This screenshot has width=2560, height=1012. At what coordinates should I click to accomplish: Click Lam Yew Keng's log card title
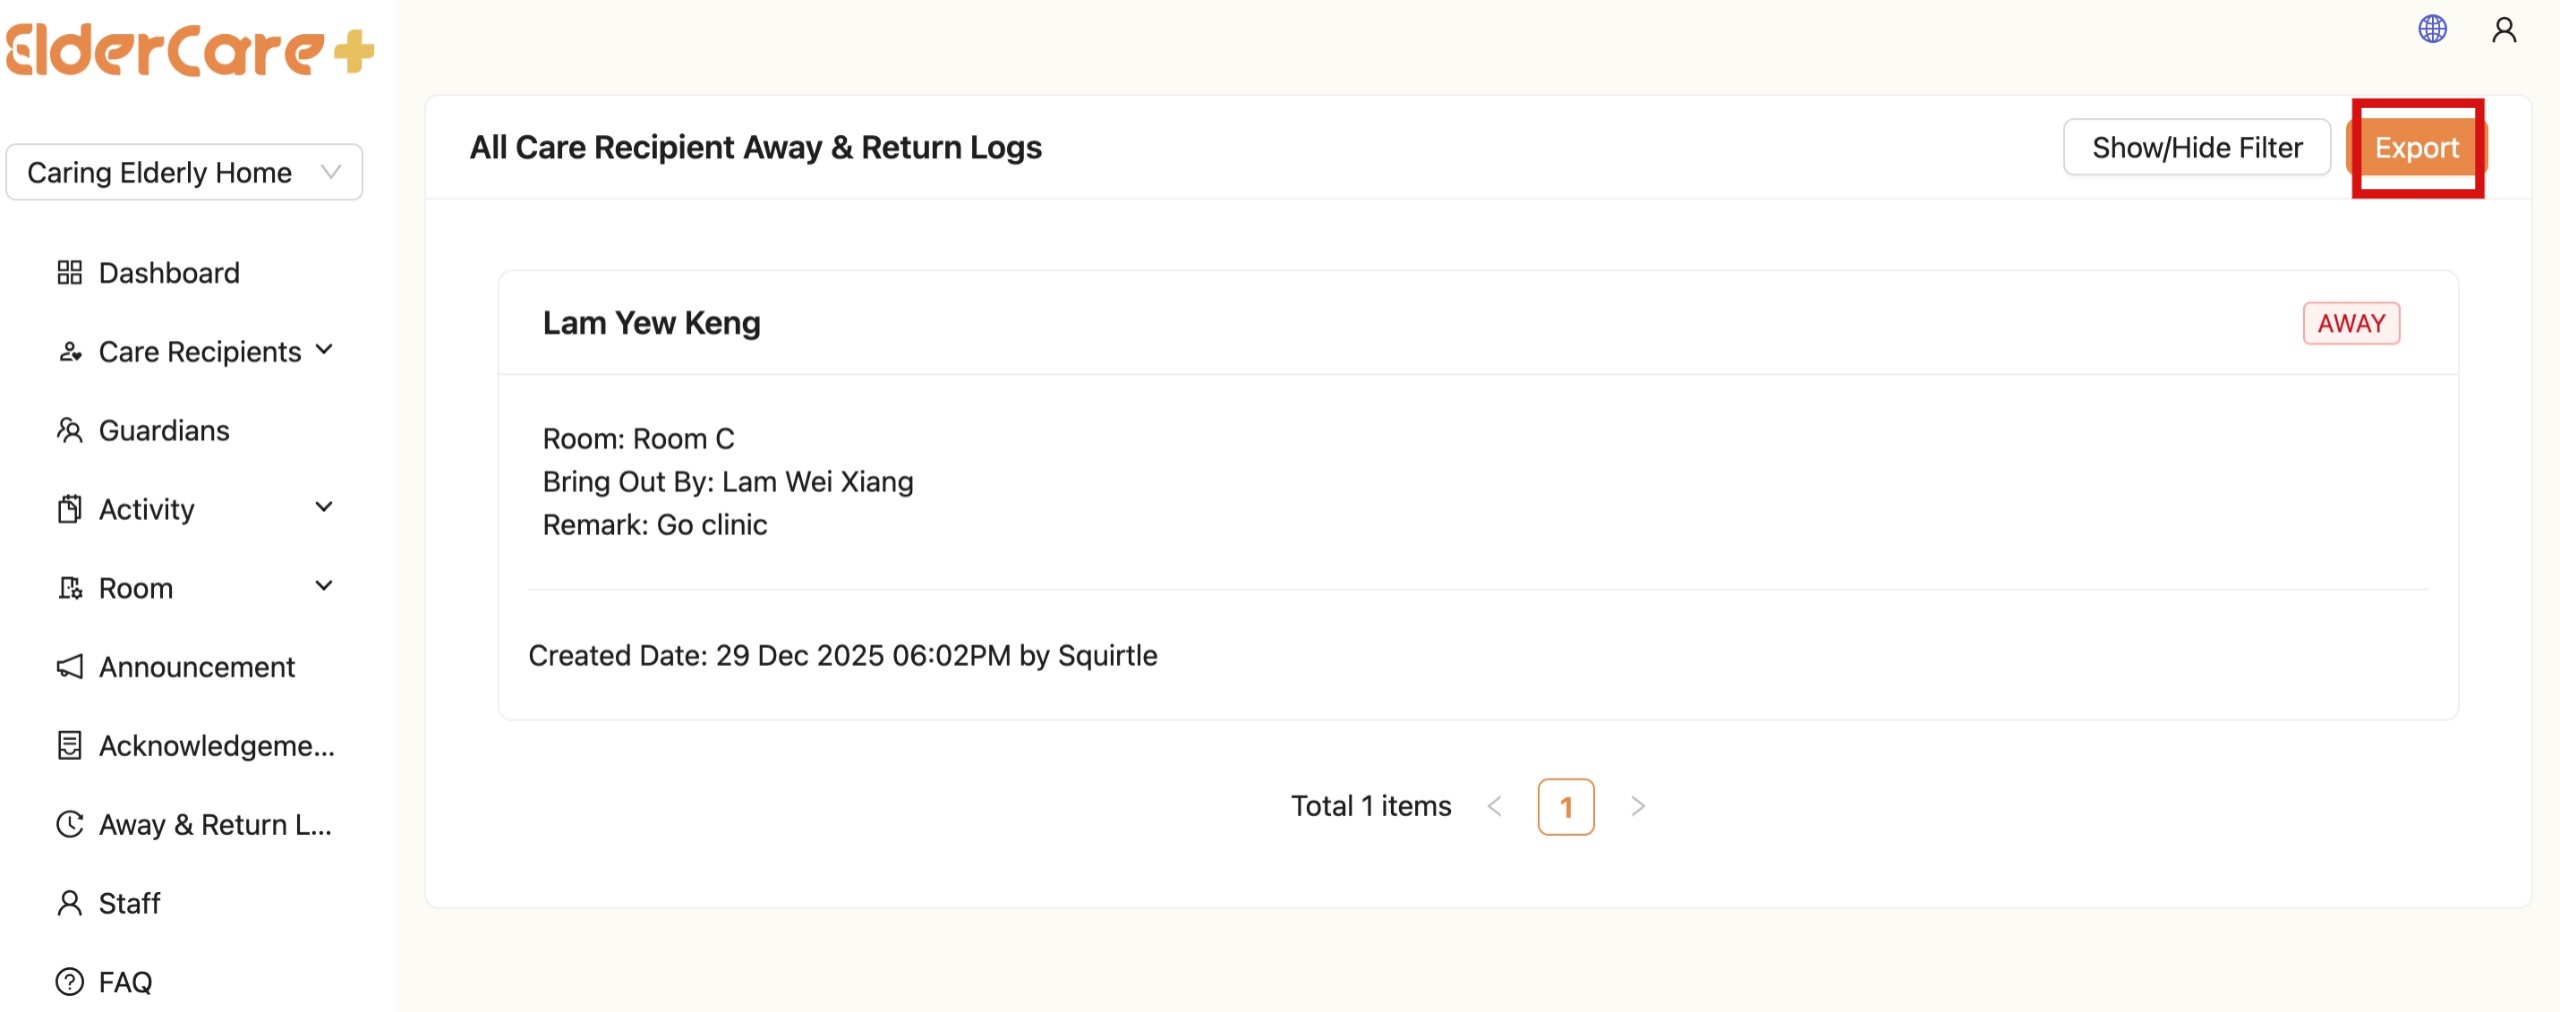[x=651, y=322]
